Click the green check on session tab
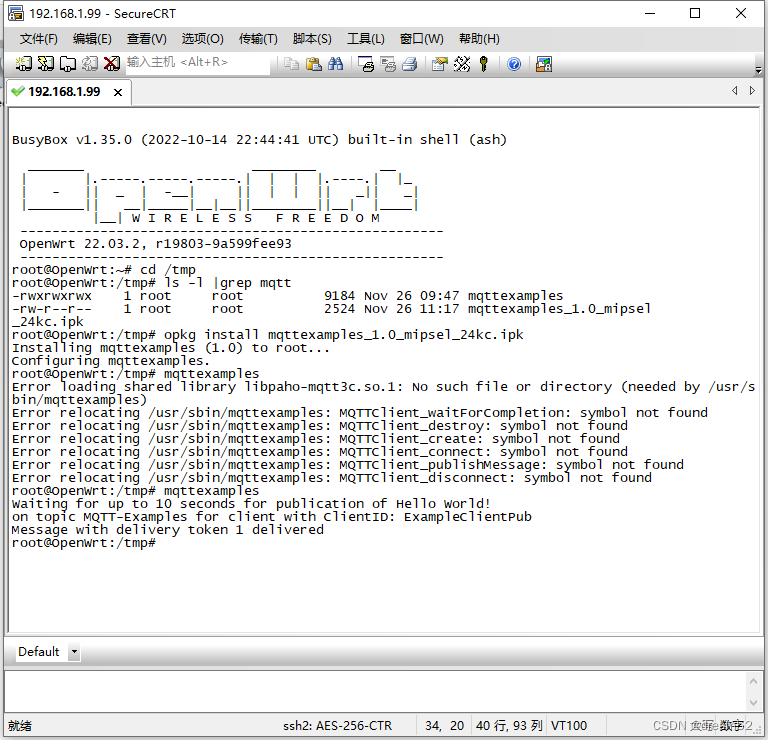768x740 pixels. [x=18, y=91]
